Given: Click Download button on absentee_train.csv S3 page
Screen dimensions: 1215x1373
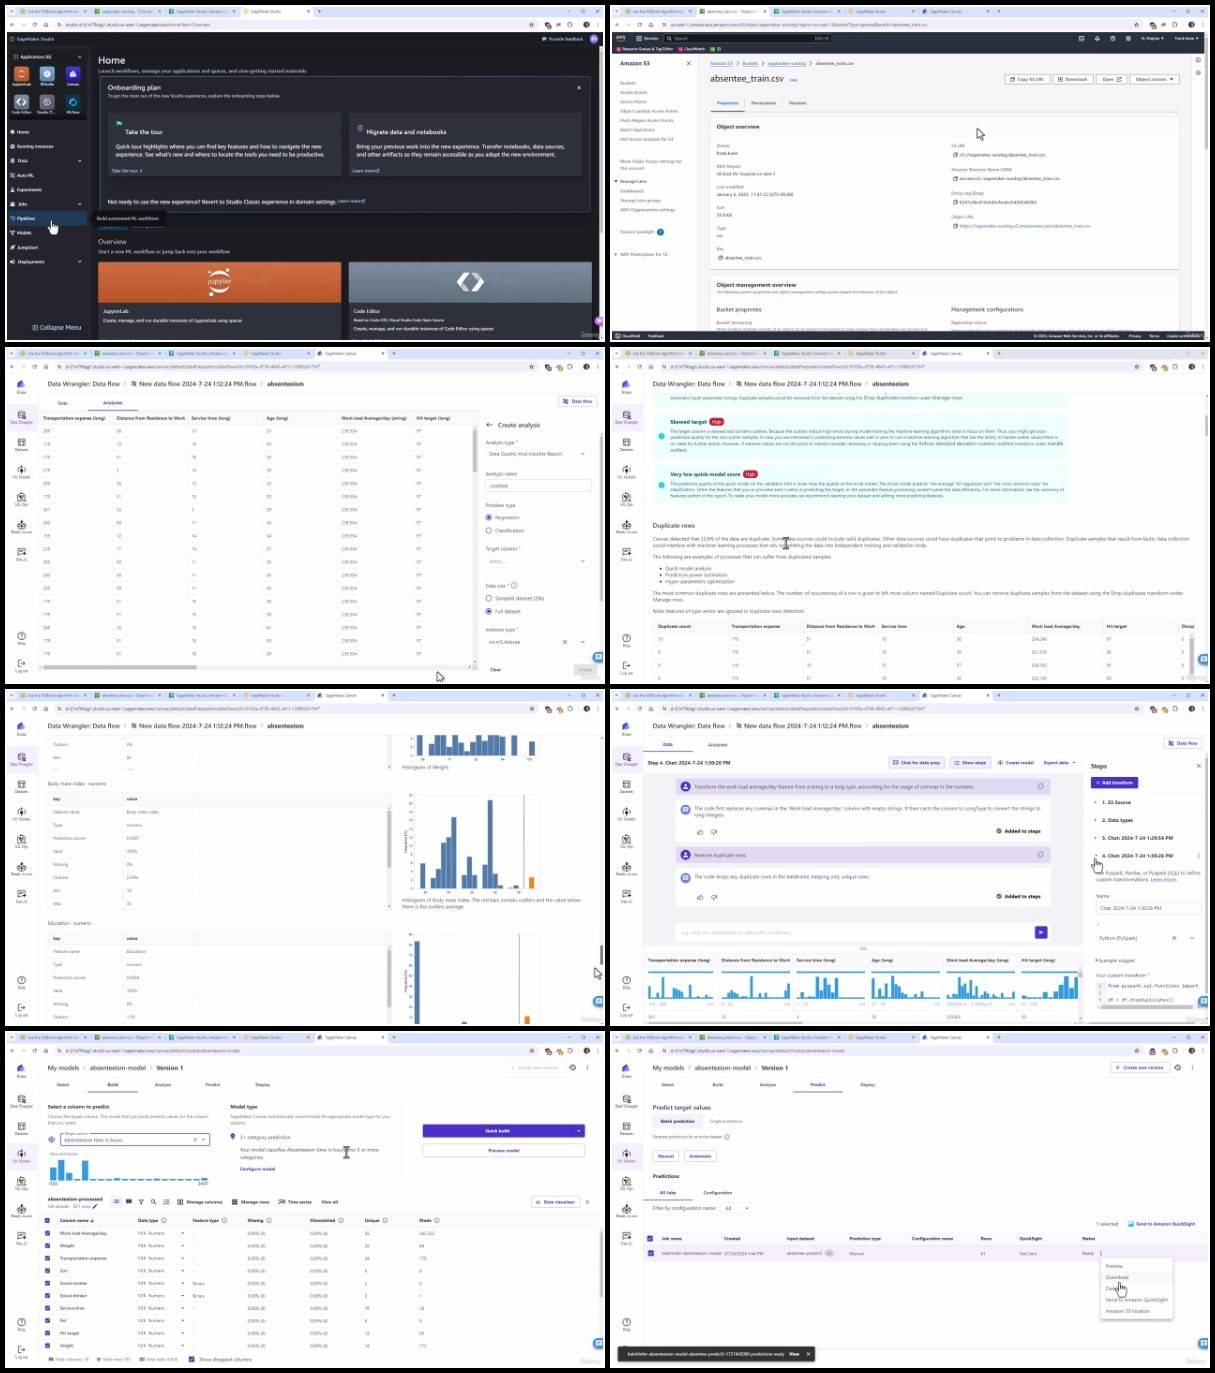Looking at the screenshot, I should (1073, 79).
